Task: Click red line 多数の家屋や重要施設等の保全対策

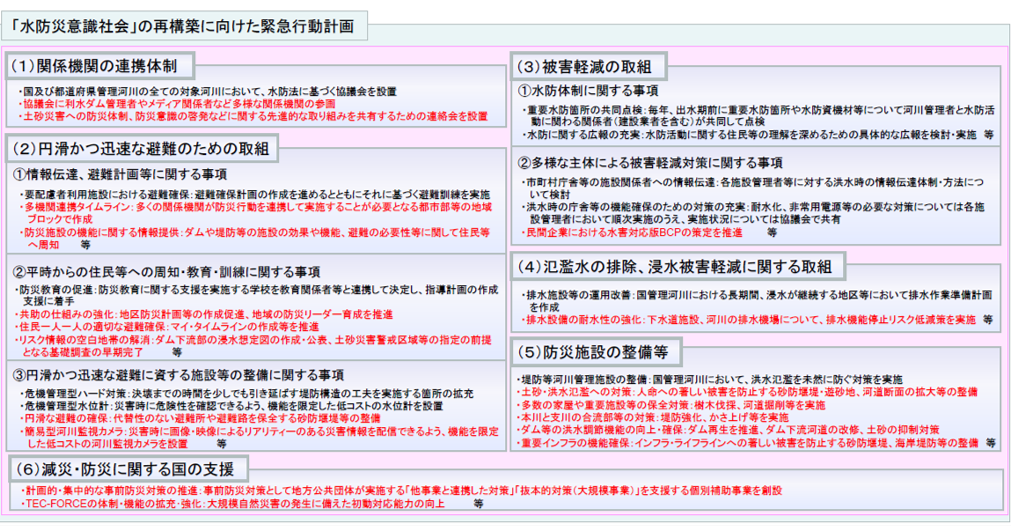Action: click(x=671, y=405)
